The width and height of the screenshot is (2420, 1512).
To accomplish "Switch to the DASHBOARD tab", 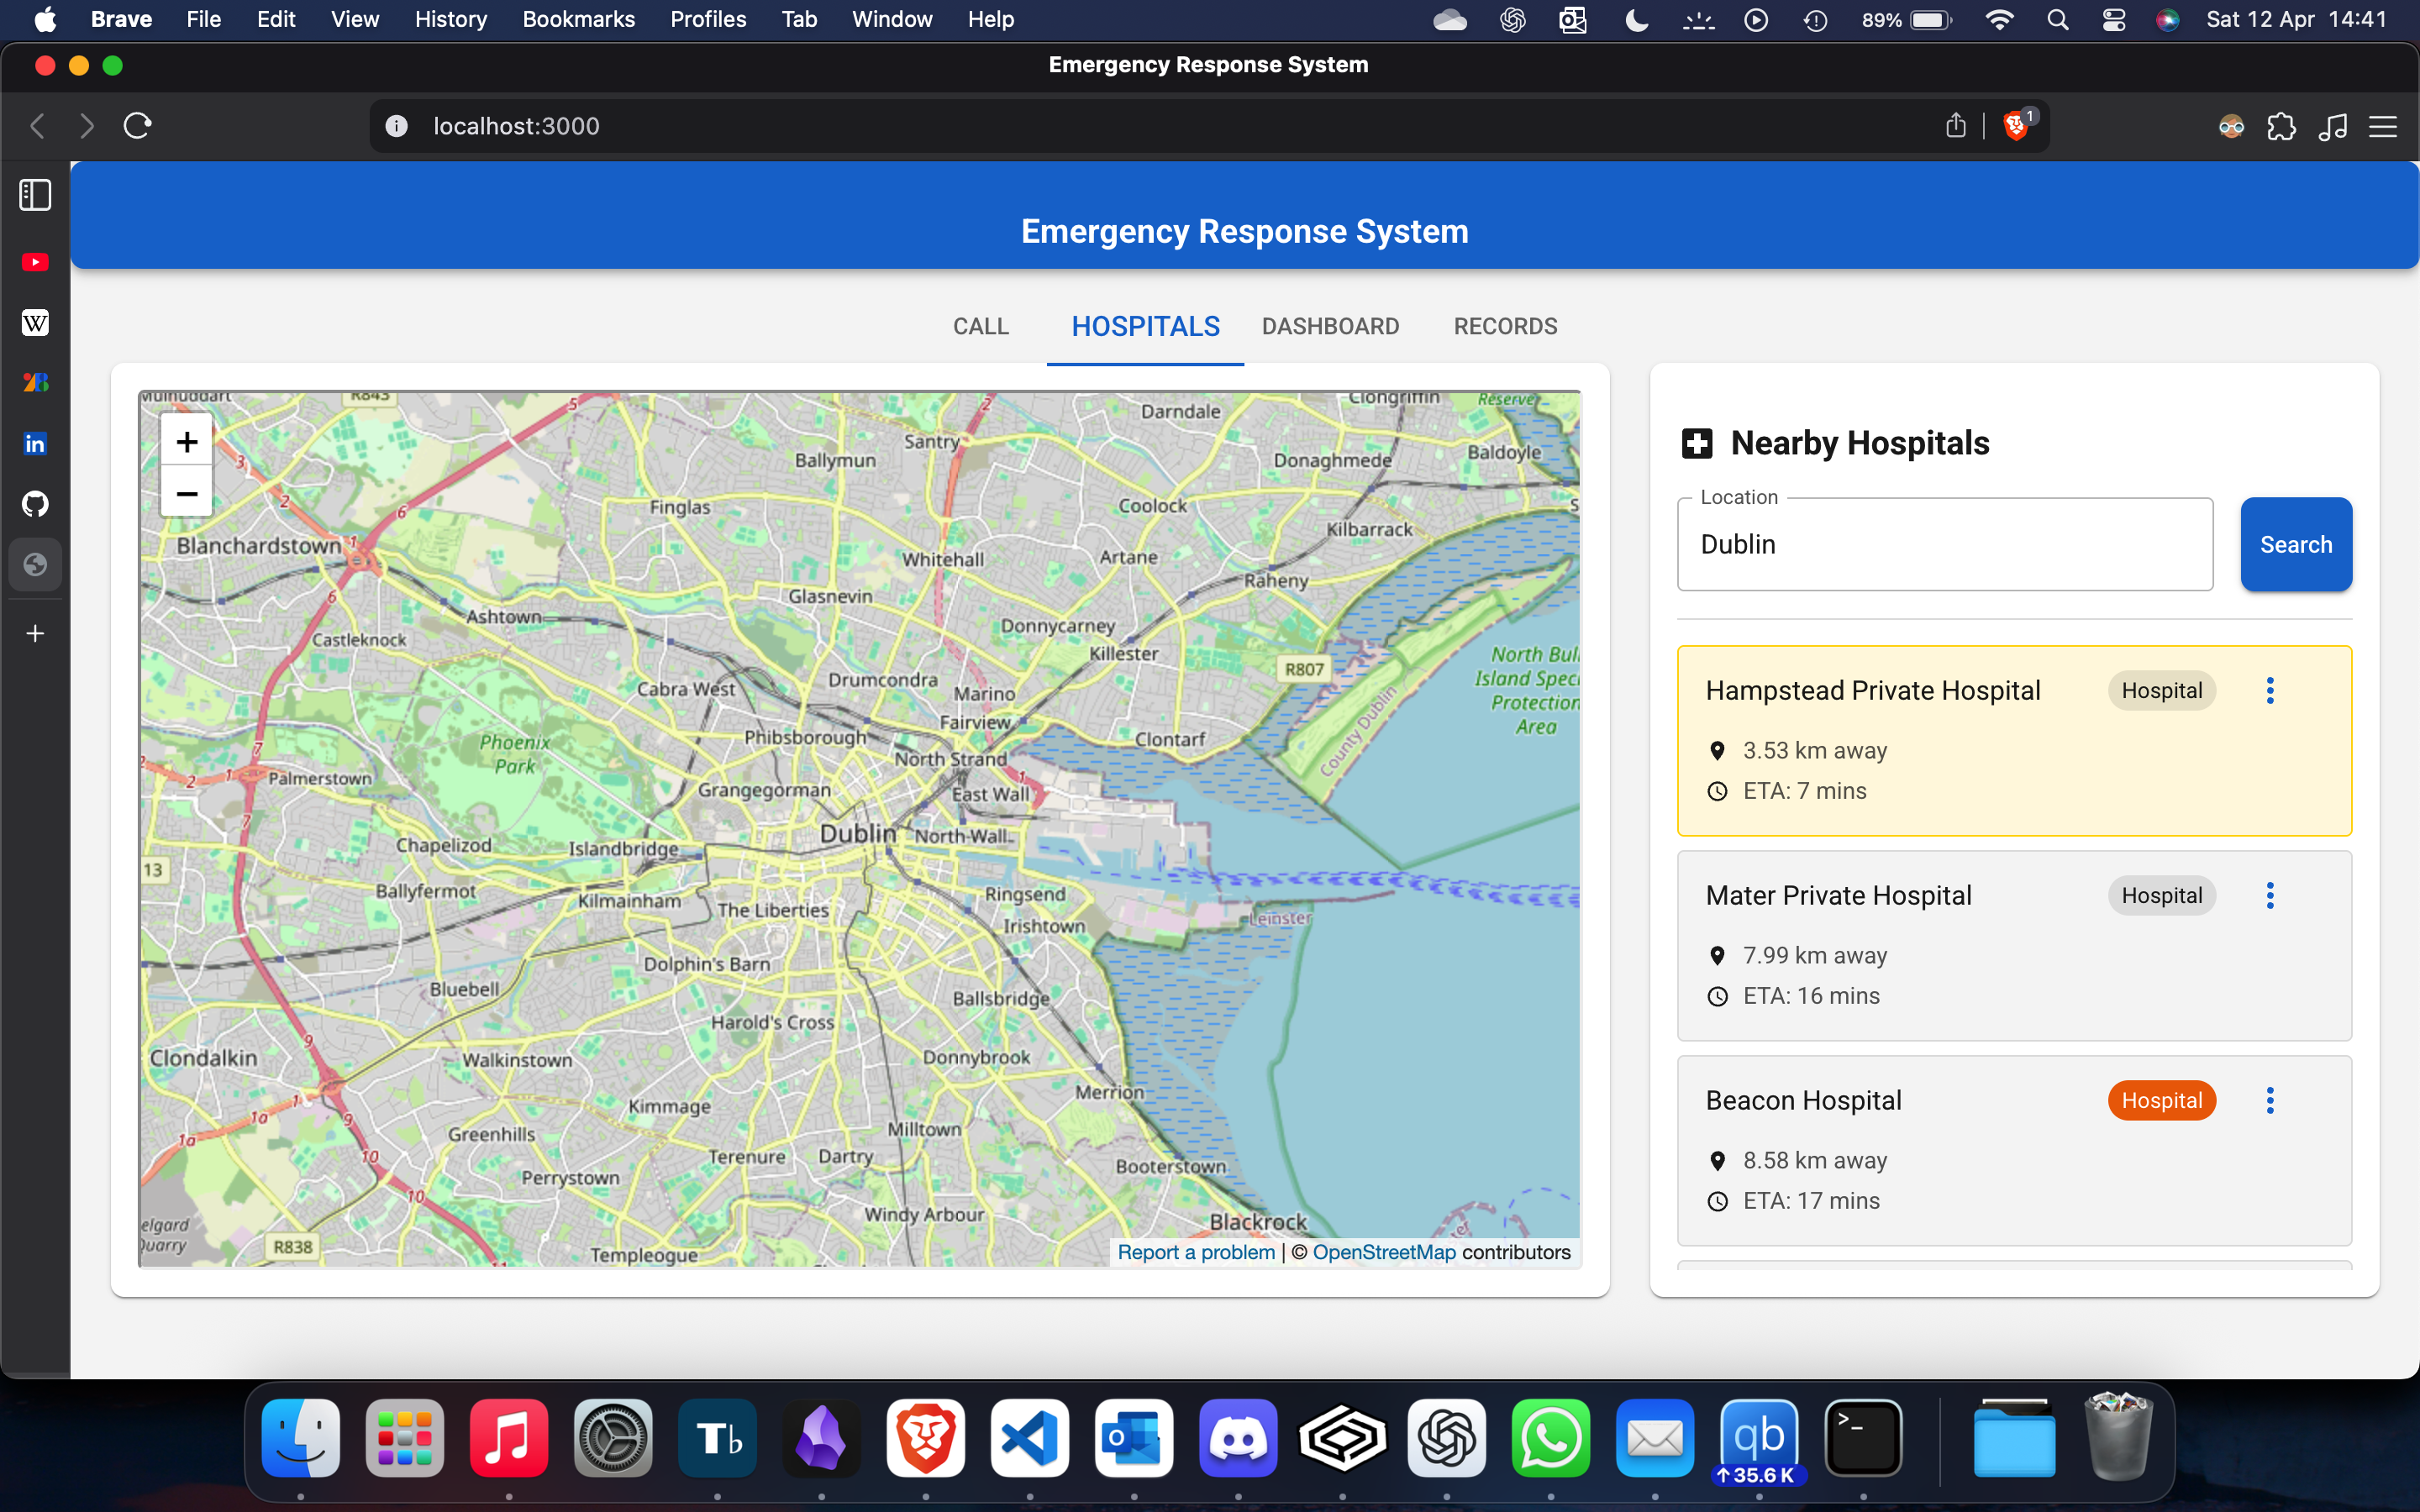I will tap(1329, 326).
